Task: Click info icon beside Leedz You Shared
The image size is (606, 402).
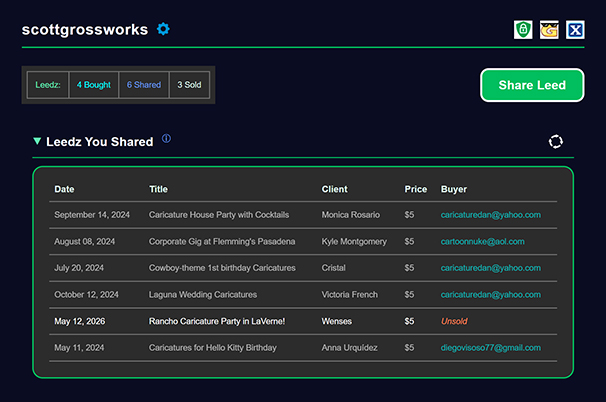Action: pyautogui.click(x=166, y=139)
